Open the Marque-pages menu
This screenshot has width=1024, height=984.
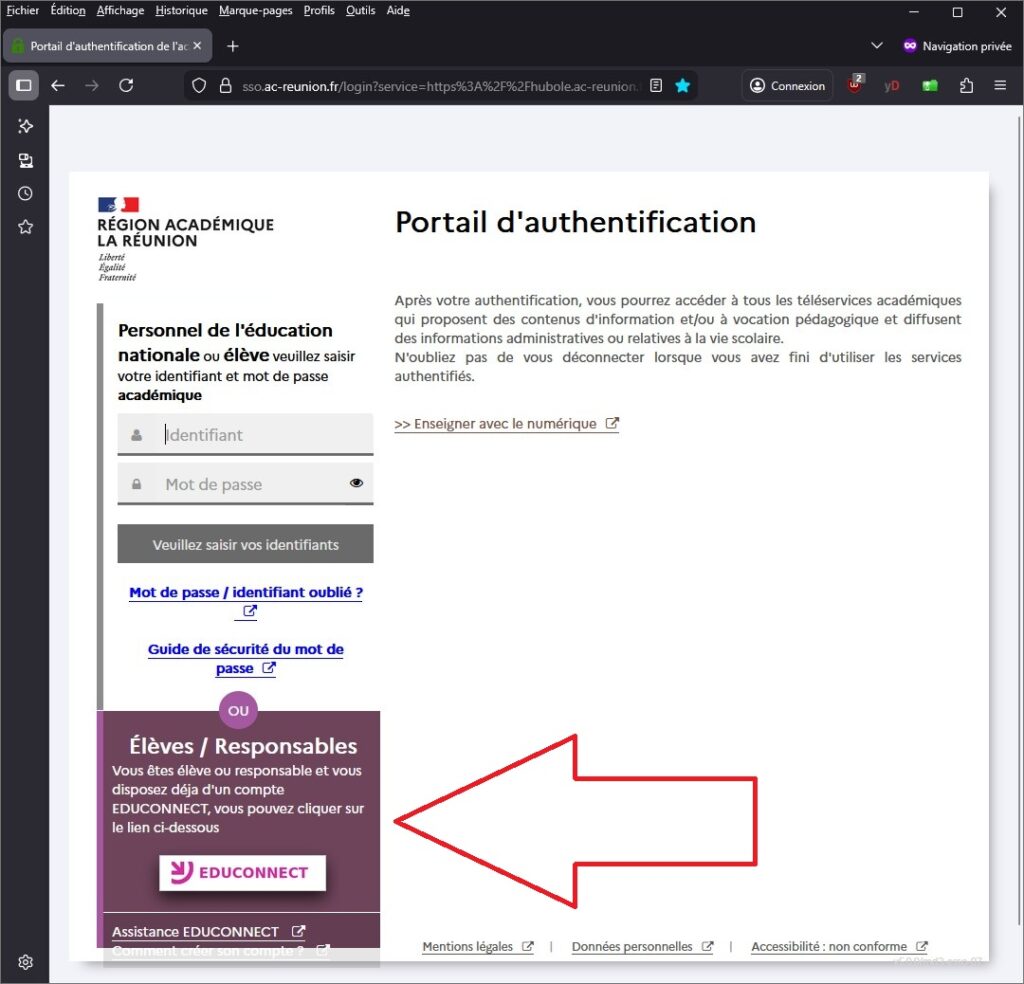256,11
